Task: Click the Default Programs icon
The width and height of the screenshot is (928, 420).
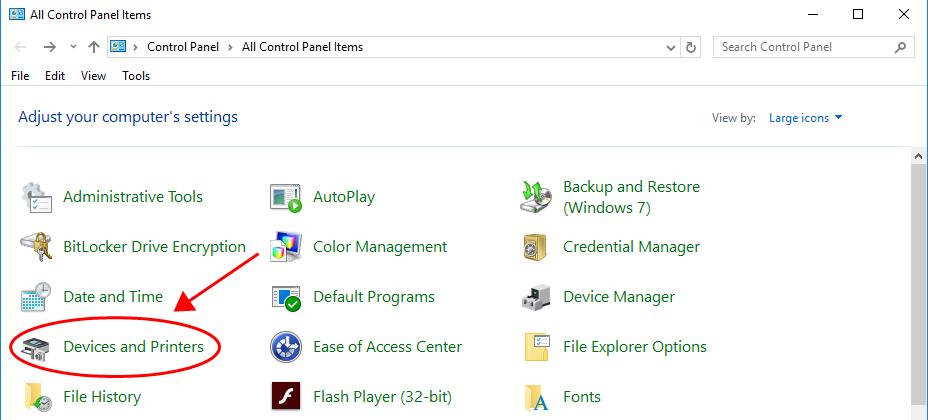Action: pos(286,297)
